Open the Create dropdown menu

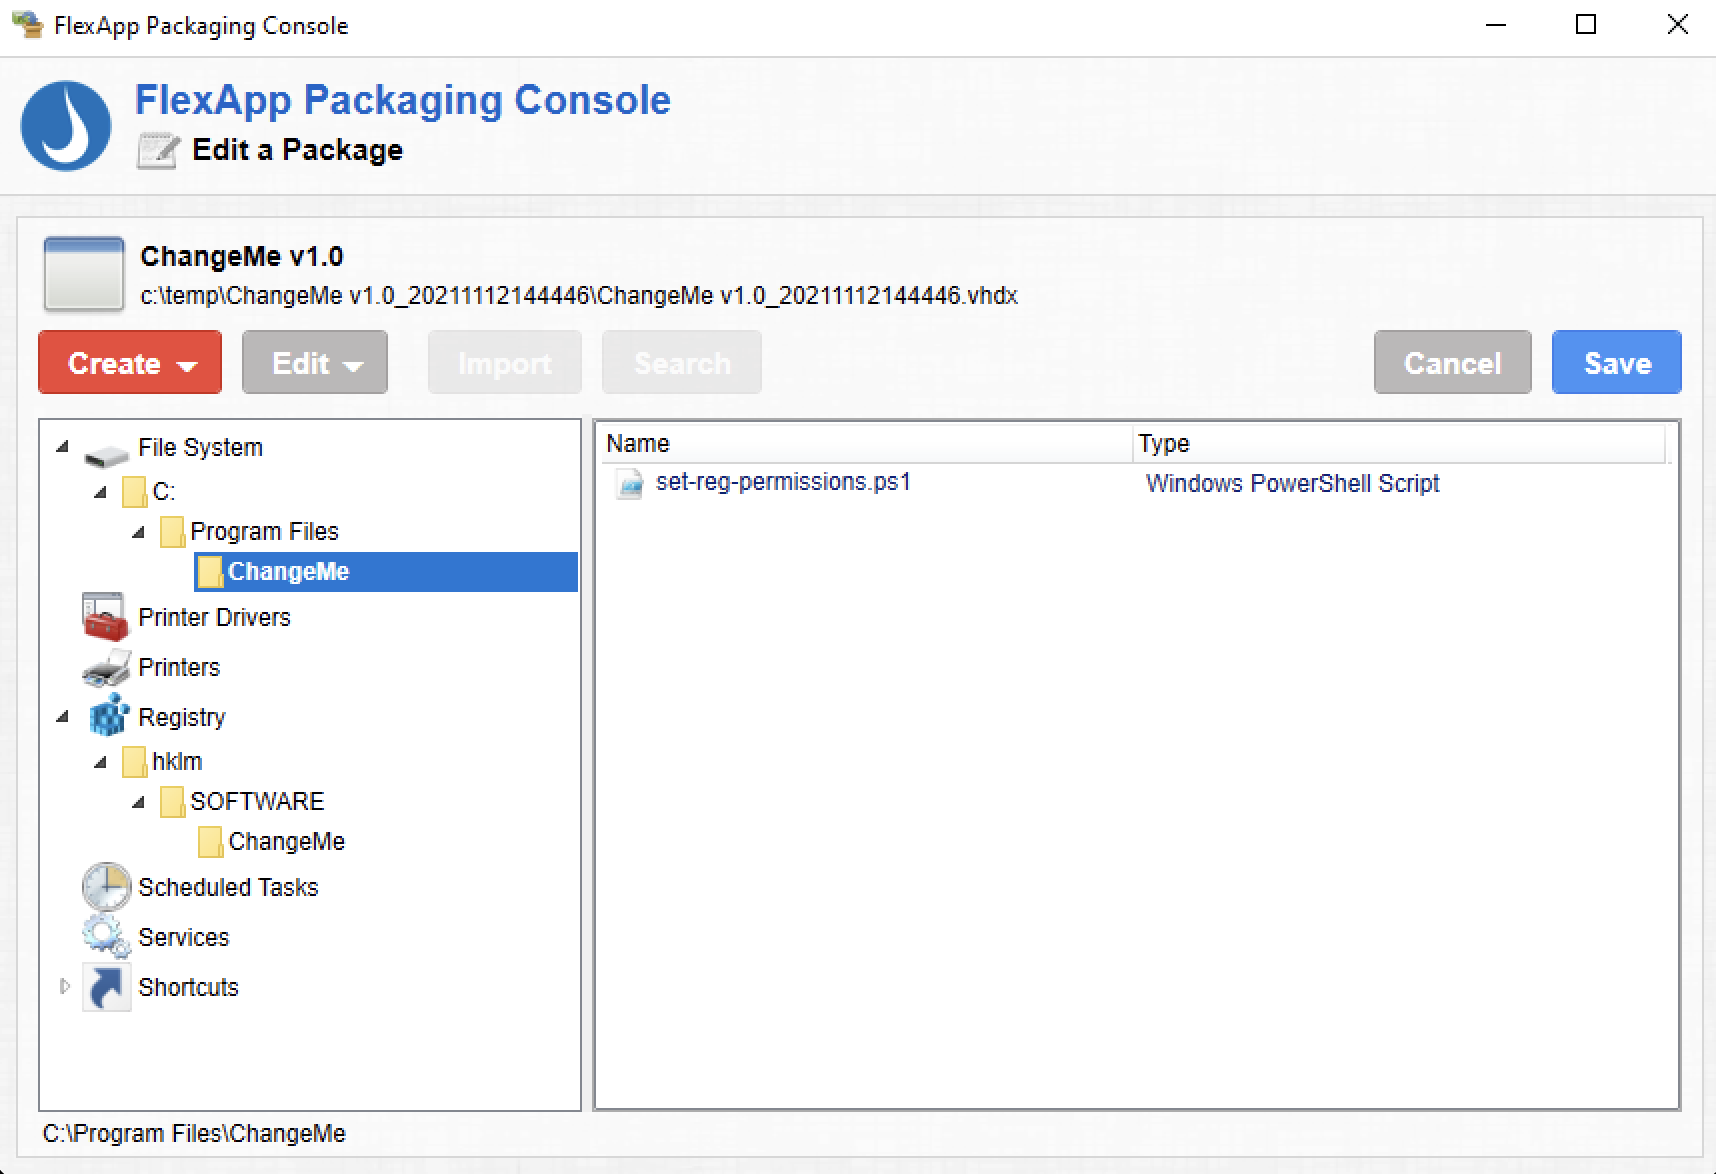130,362
